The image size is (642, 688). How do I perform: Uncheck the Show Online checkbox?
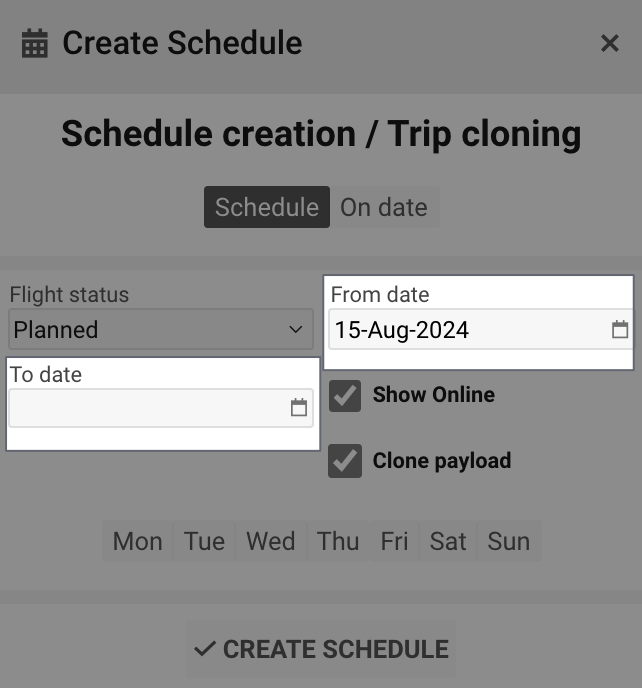[x=345, y=395]
